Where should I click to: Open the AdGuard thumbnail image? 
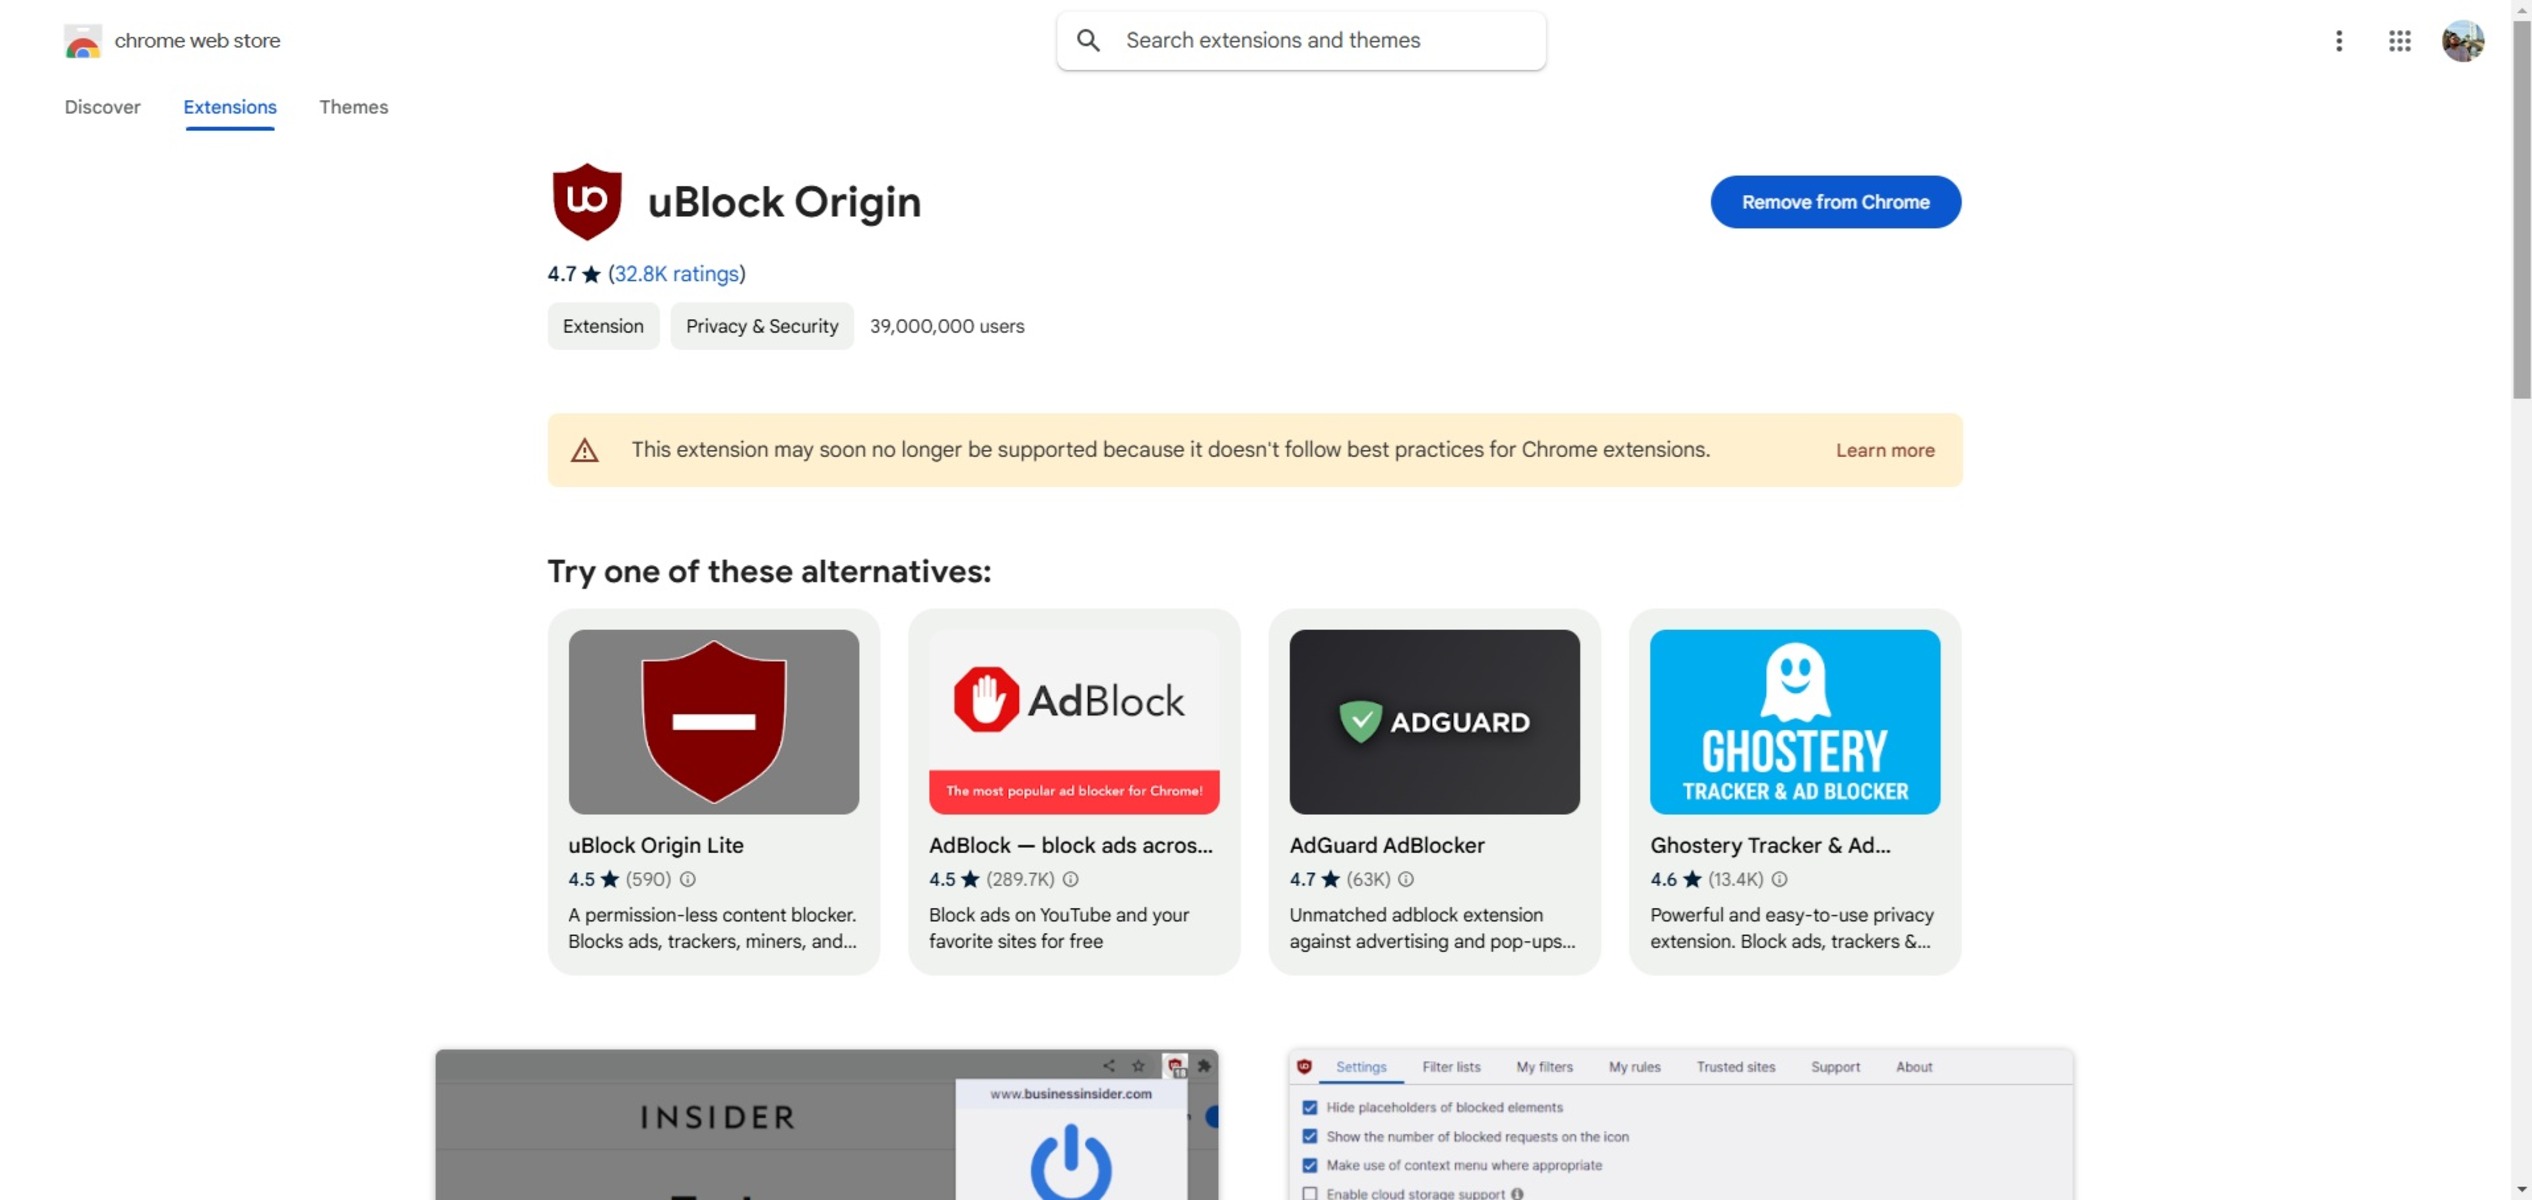1434,721
